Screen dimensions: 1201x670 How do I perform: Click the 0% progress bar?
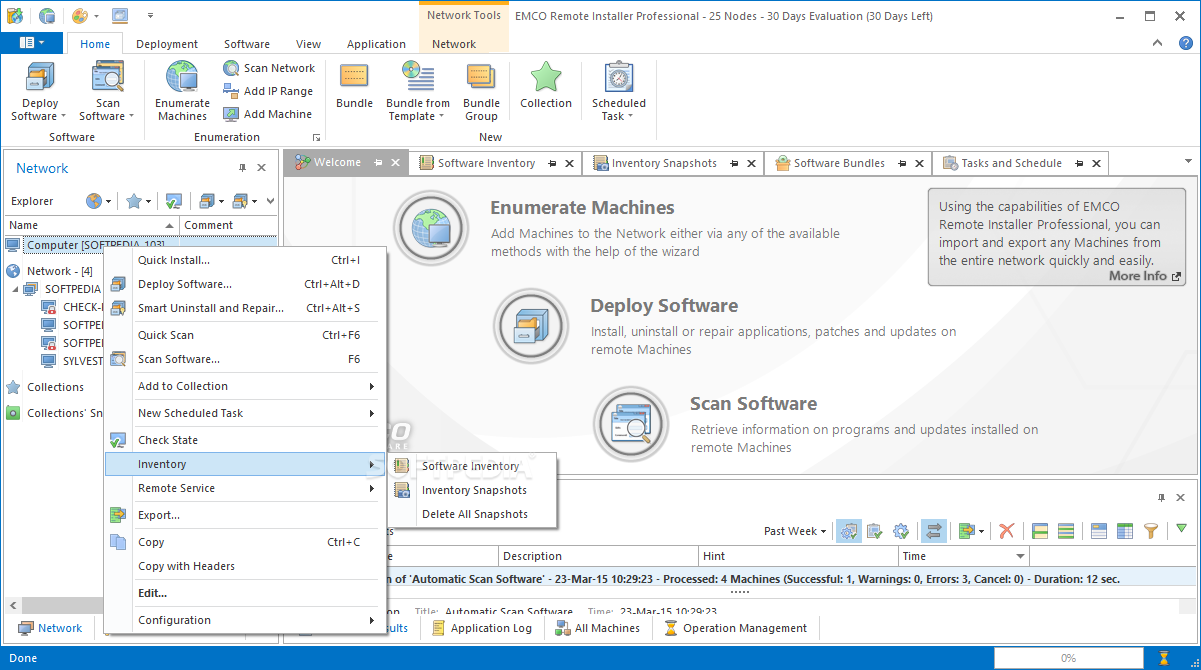[1068, 658]
